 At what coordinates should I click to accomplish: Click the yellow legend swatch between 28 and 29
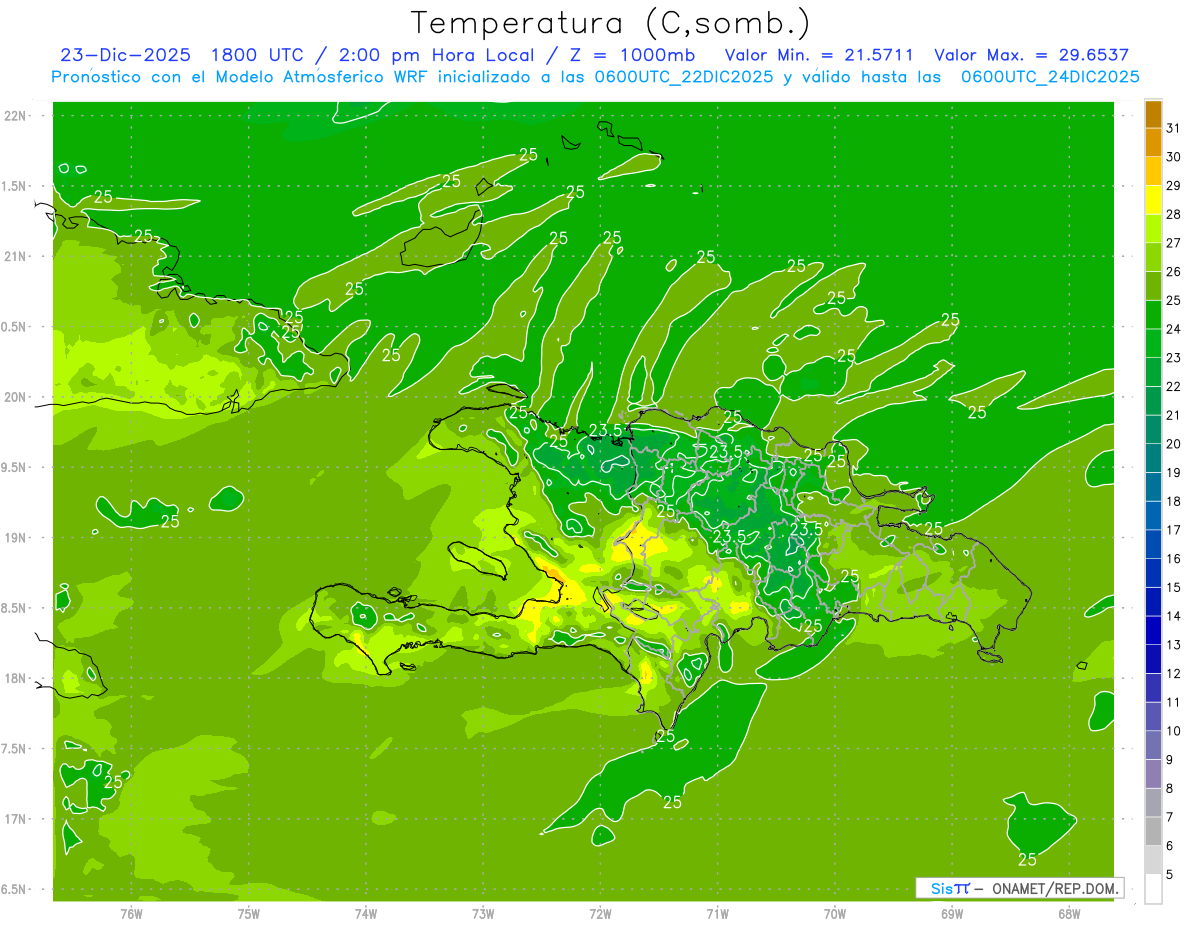tap(1153, 200)
